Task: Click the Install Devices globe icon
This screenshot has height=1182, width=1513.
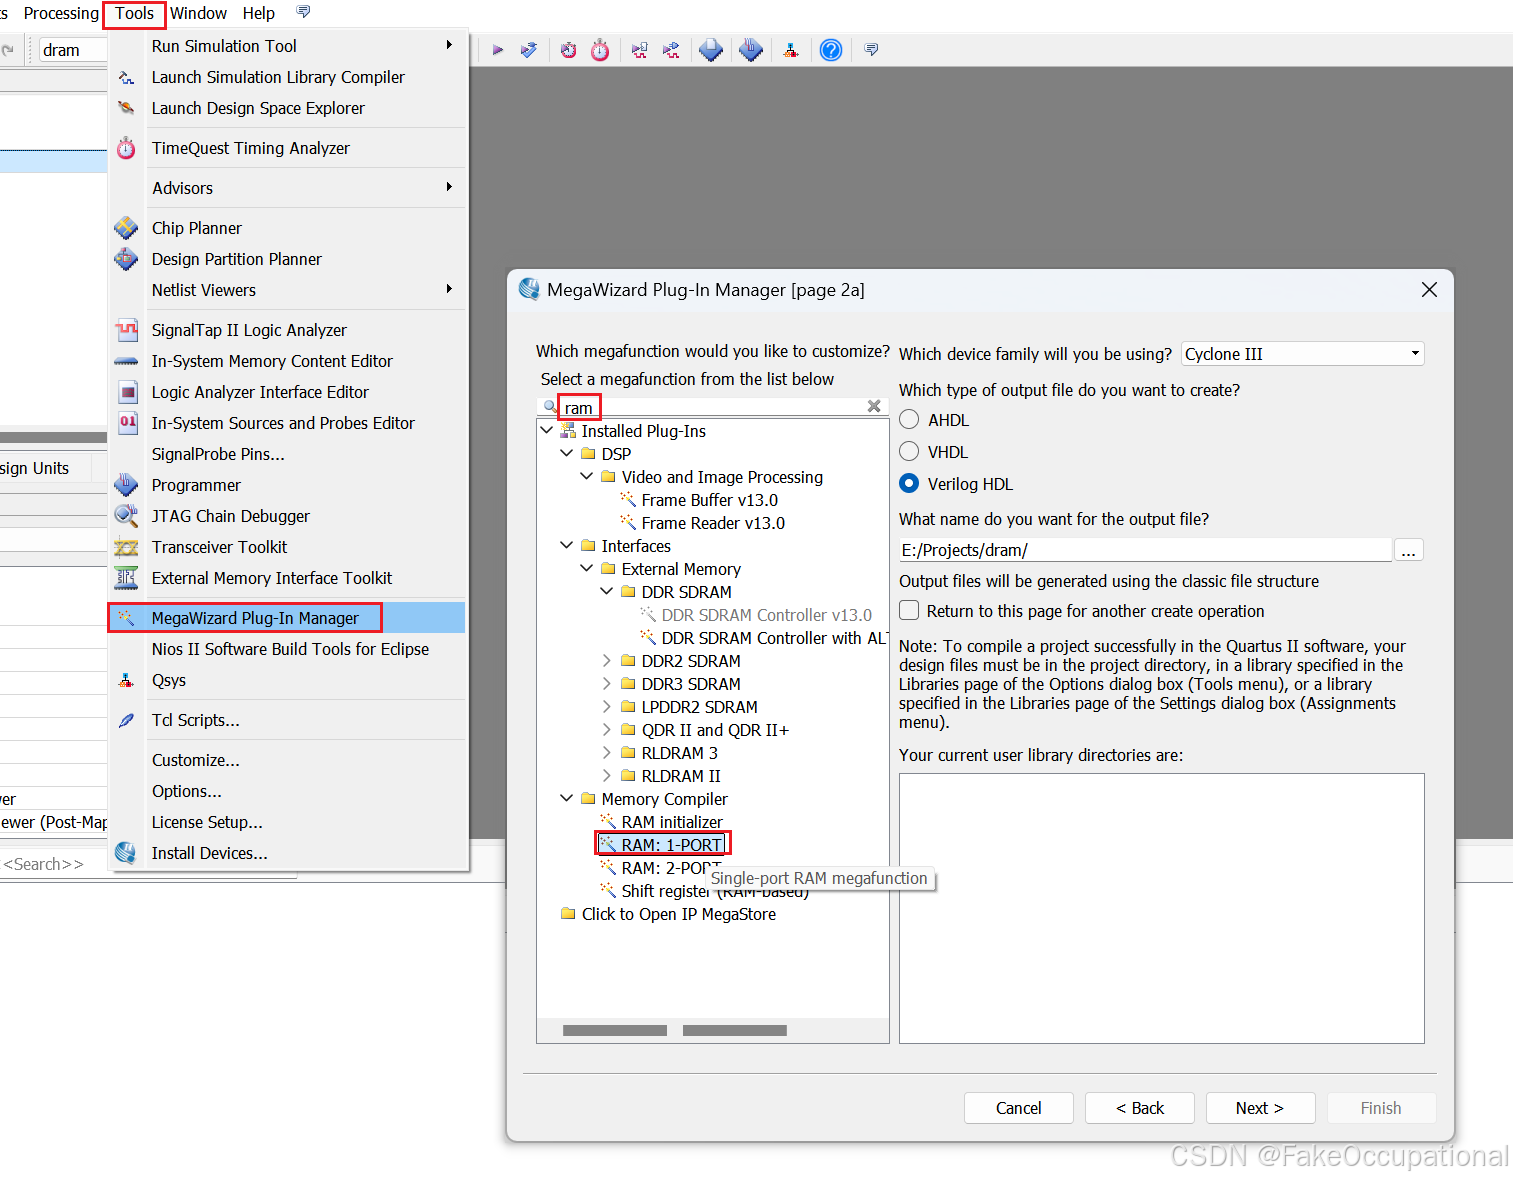Action: click(x=125, y=853)
